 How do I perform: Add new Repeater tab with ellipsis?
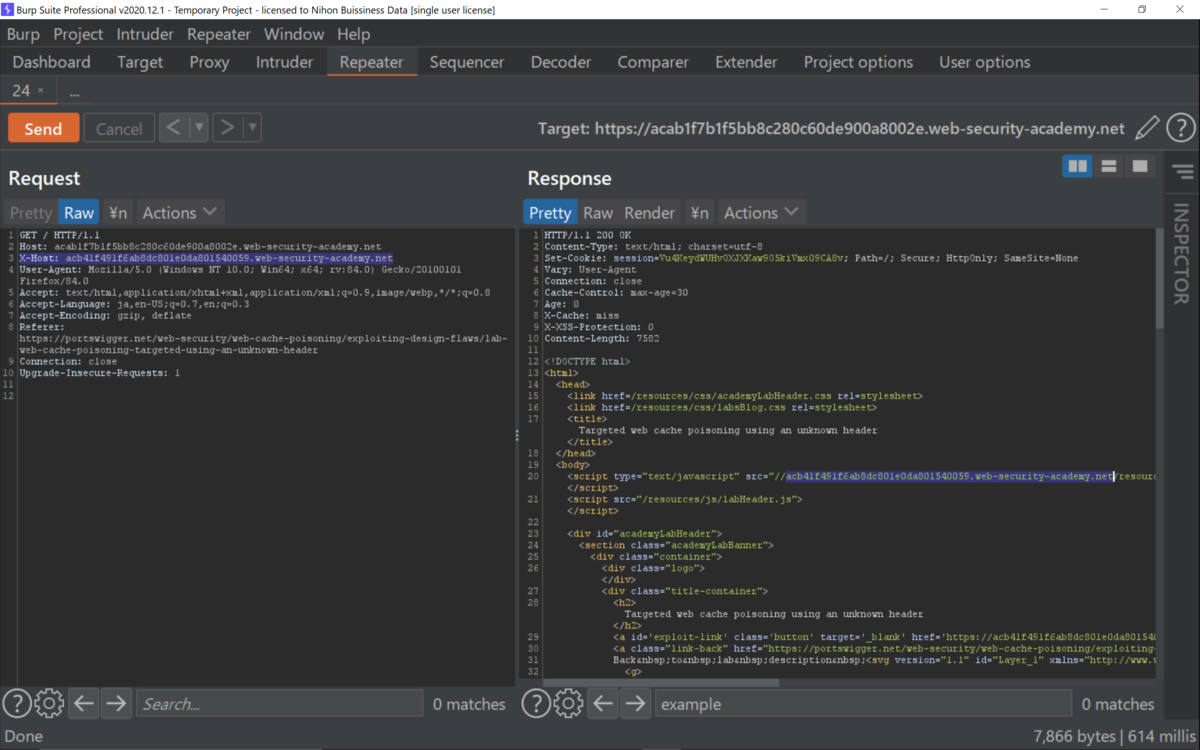coord(74,92)
